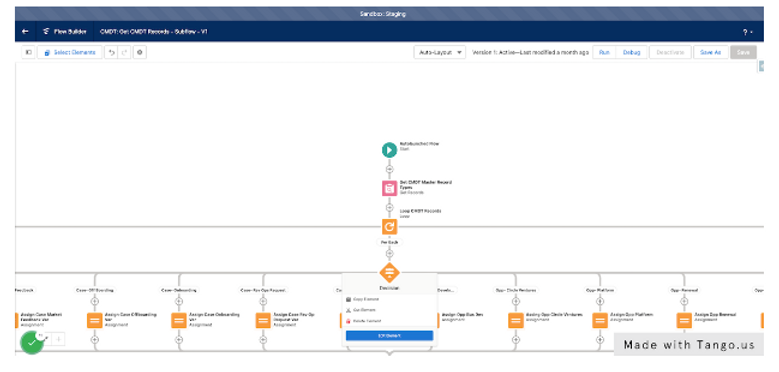
Task: Add element below Get Records node
Action: pyautogui.click(x=390, y=208)
